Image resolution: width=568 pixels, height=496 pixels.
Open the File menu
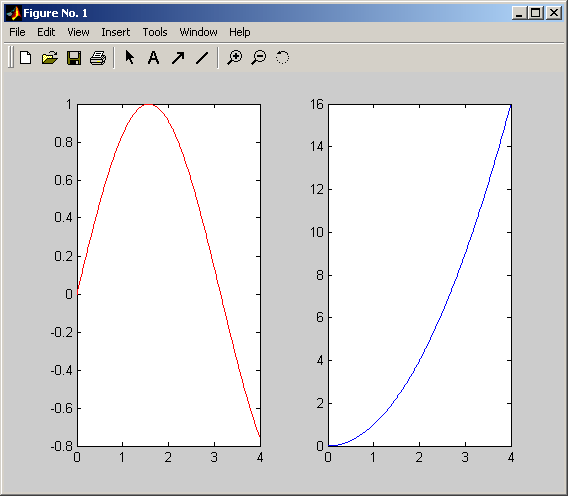pos(17,32)
